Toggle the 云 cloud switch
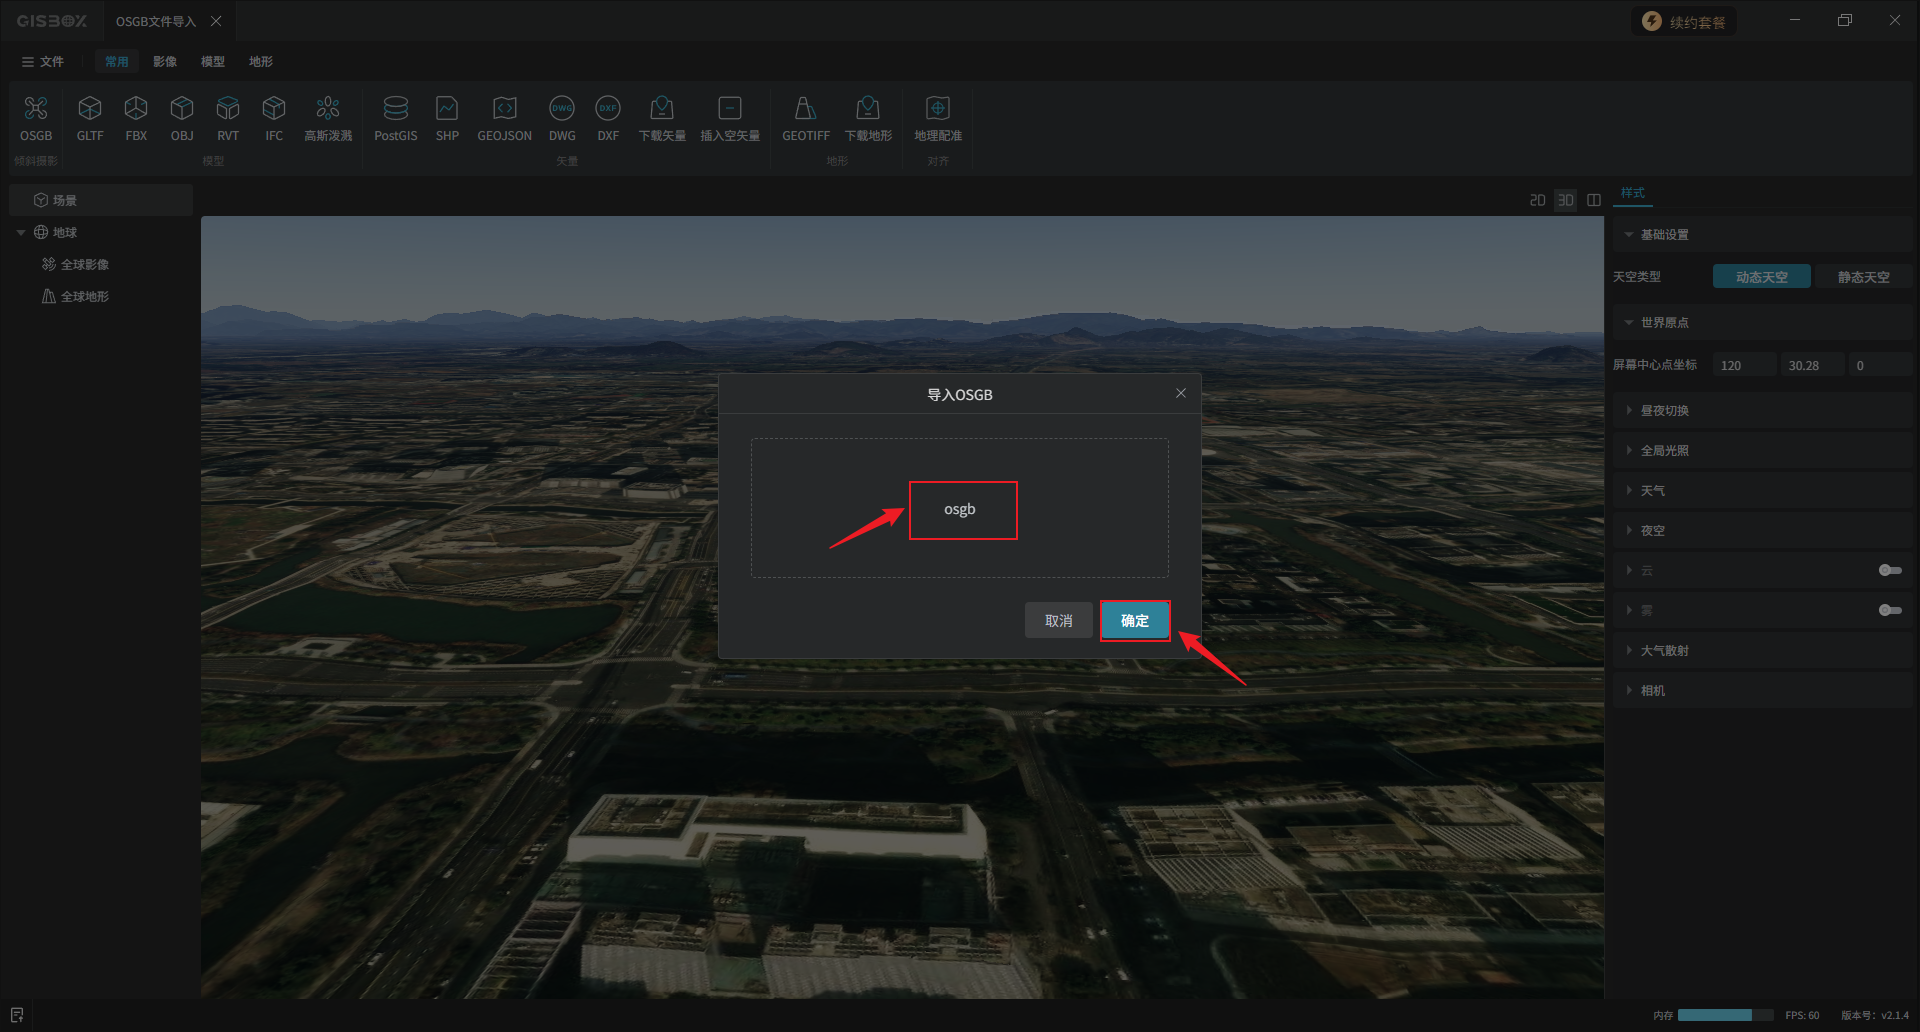The width and height of the screenshot is (1920, 1032). tap(1889, 570)
